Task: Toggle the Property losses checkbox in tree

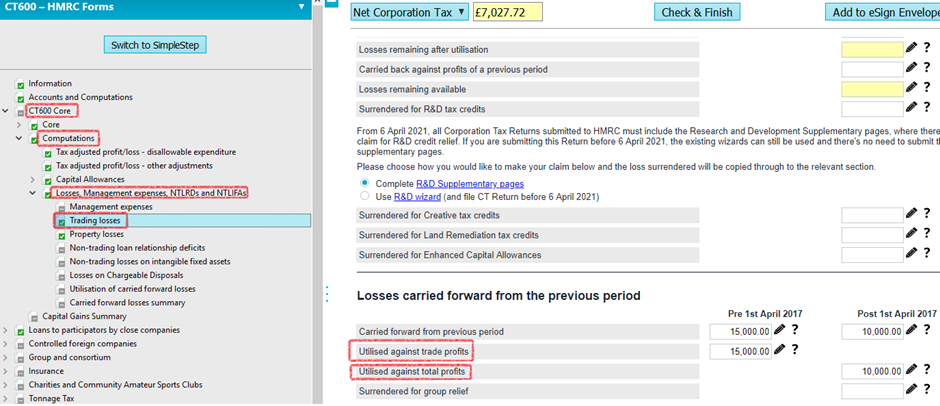Action: tap(61, 234)
